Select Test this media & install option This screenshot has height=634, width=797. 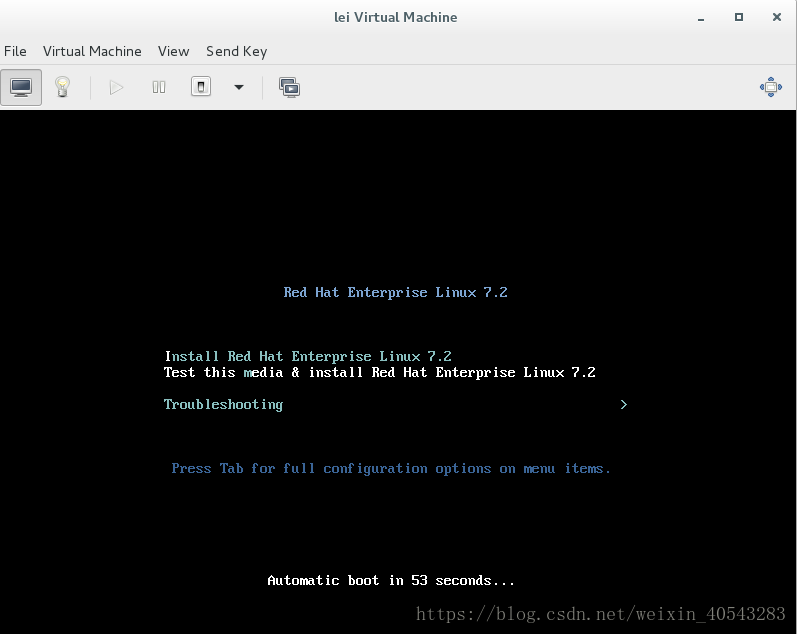(380, 372)
